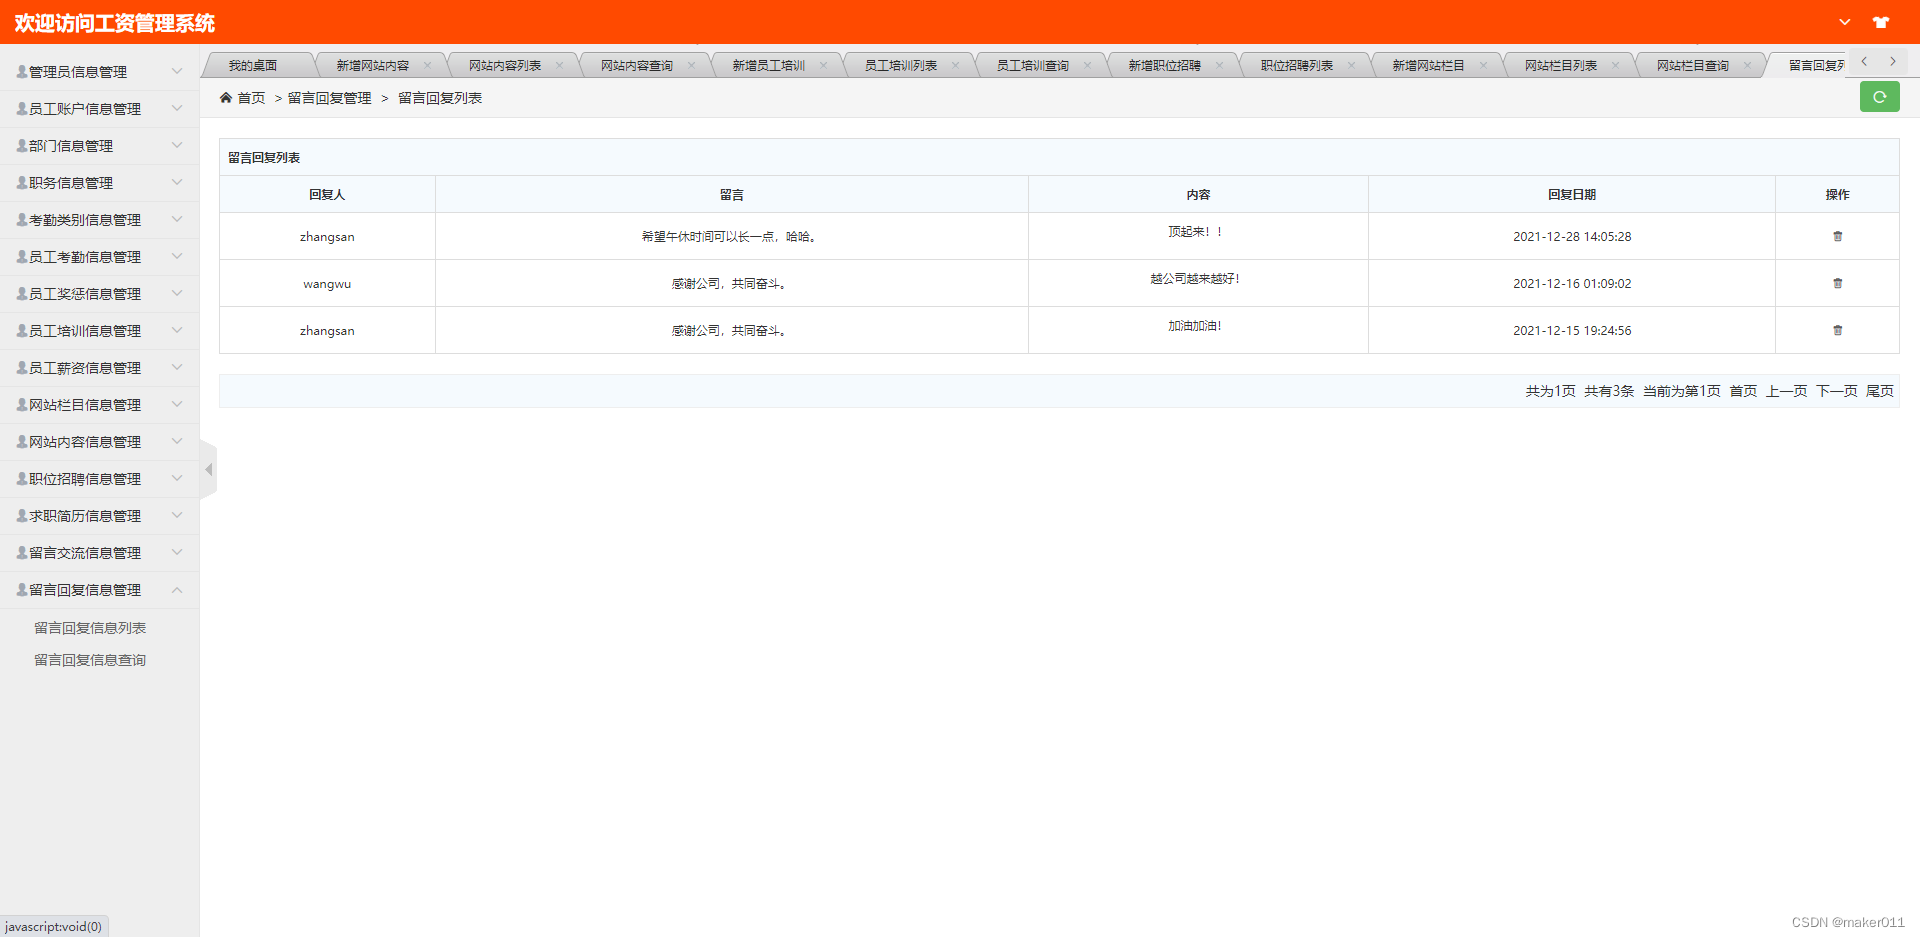
Task: Go to 下一页 next page
Action: [x=1836, y=391]
